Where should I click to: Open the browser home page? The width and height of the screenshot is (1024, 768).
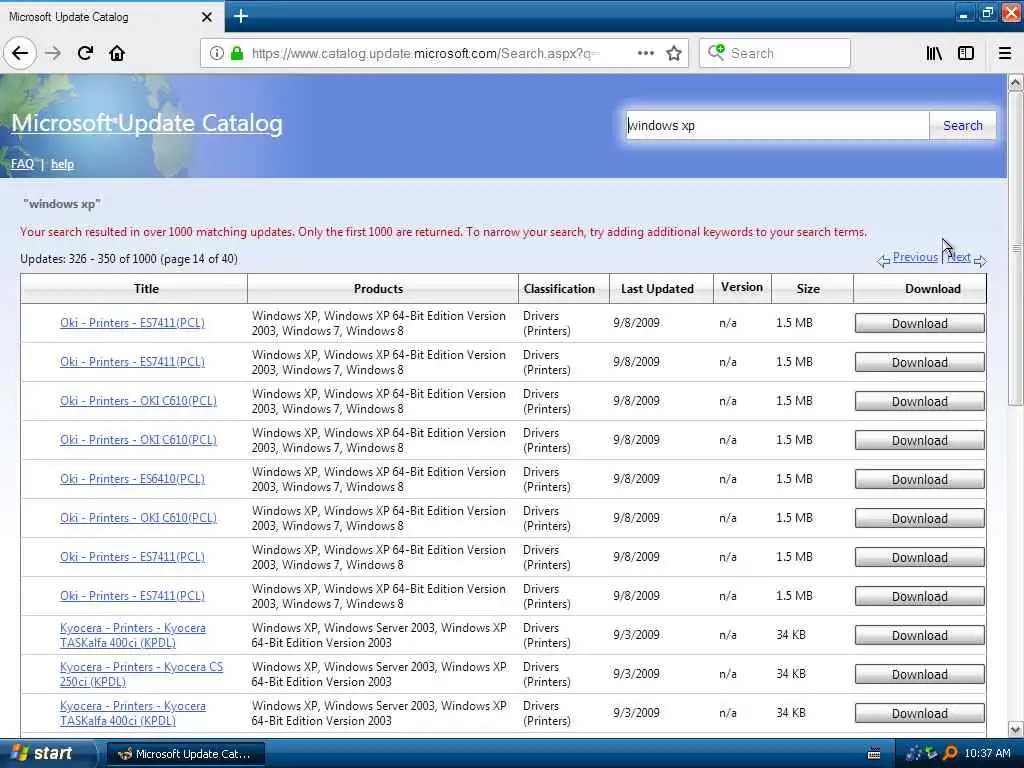point(117,53)
